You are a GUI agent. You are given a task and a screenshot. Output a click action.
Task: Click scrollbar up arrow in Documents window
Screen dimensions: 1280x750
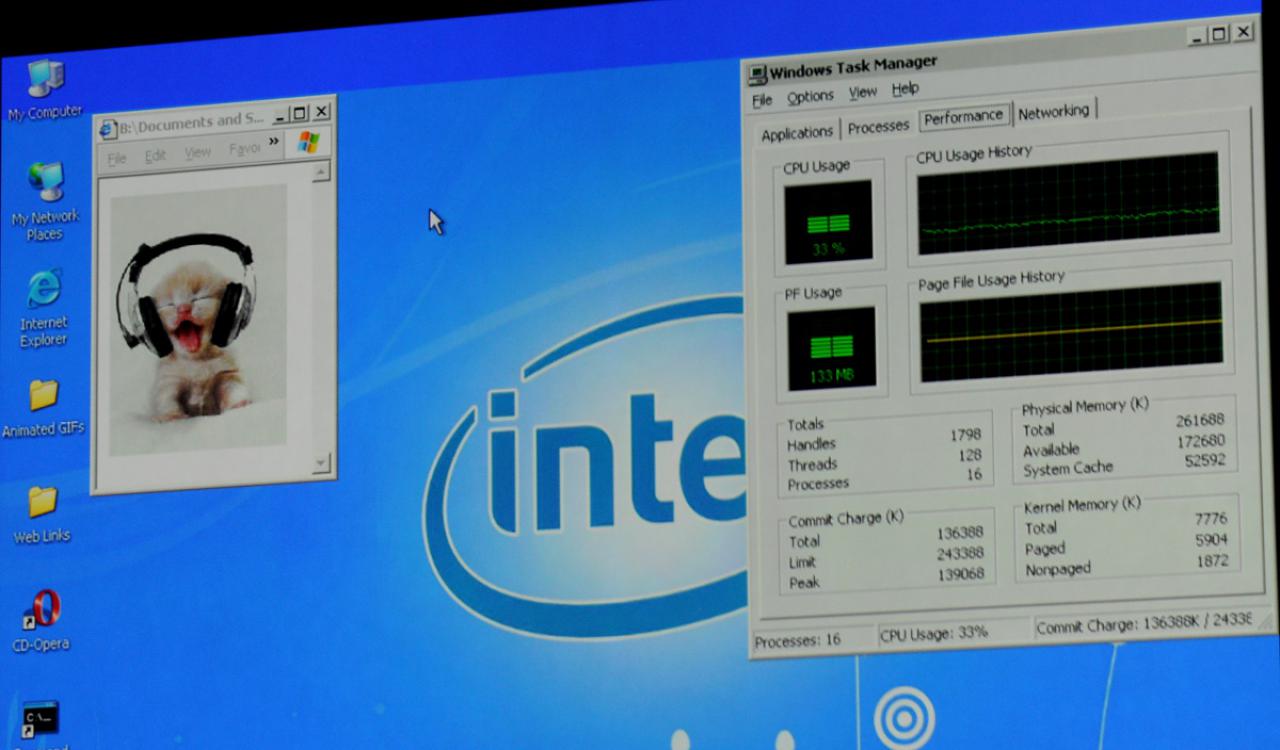pos(320,173)
